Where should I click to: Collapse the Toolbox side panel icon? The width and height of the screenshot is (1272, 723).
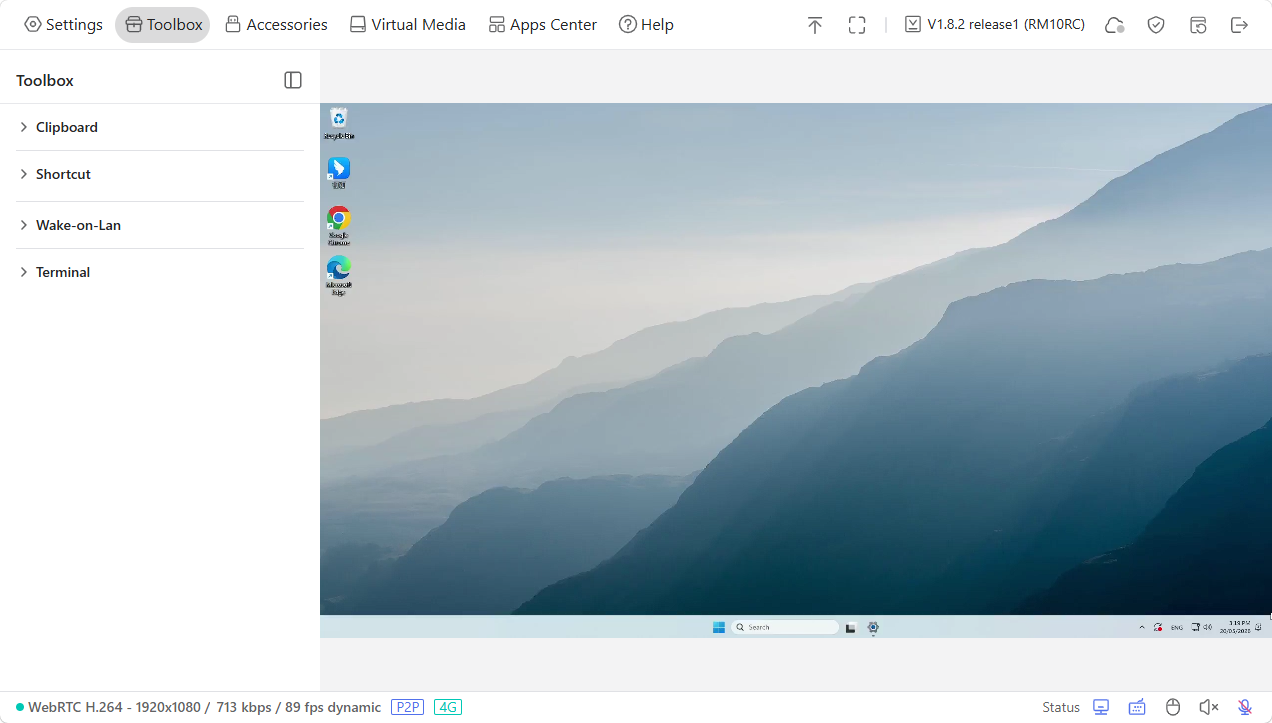coord(293,80)
